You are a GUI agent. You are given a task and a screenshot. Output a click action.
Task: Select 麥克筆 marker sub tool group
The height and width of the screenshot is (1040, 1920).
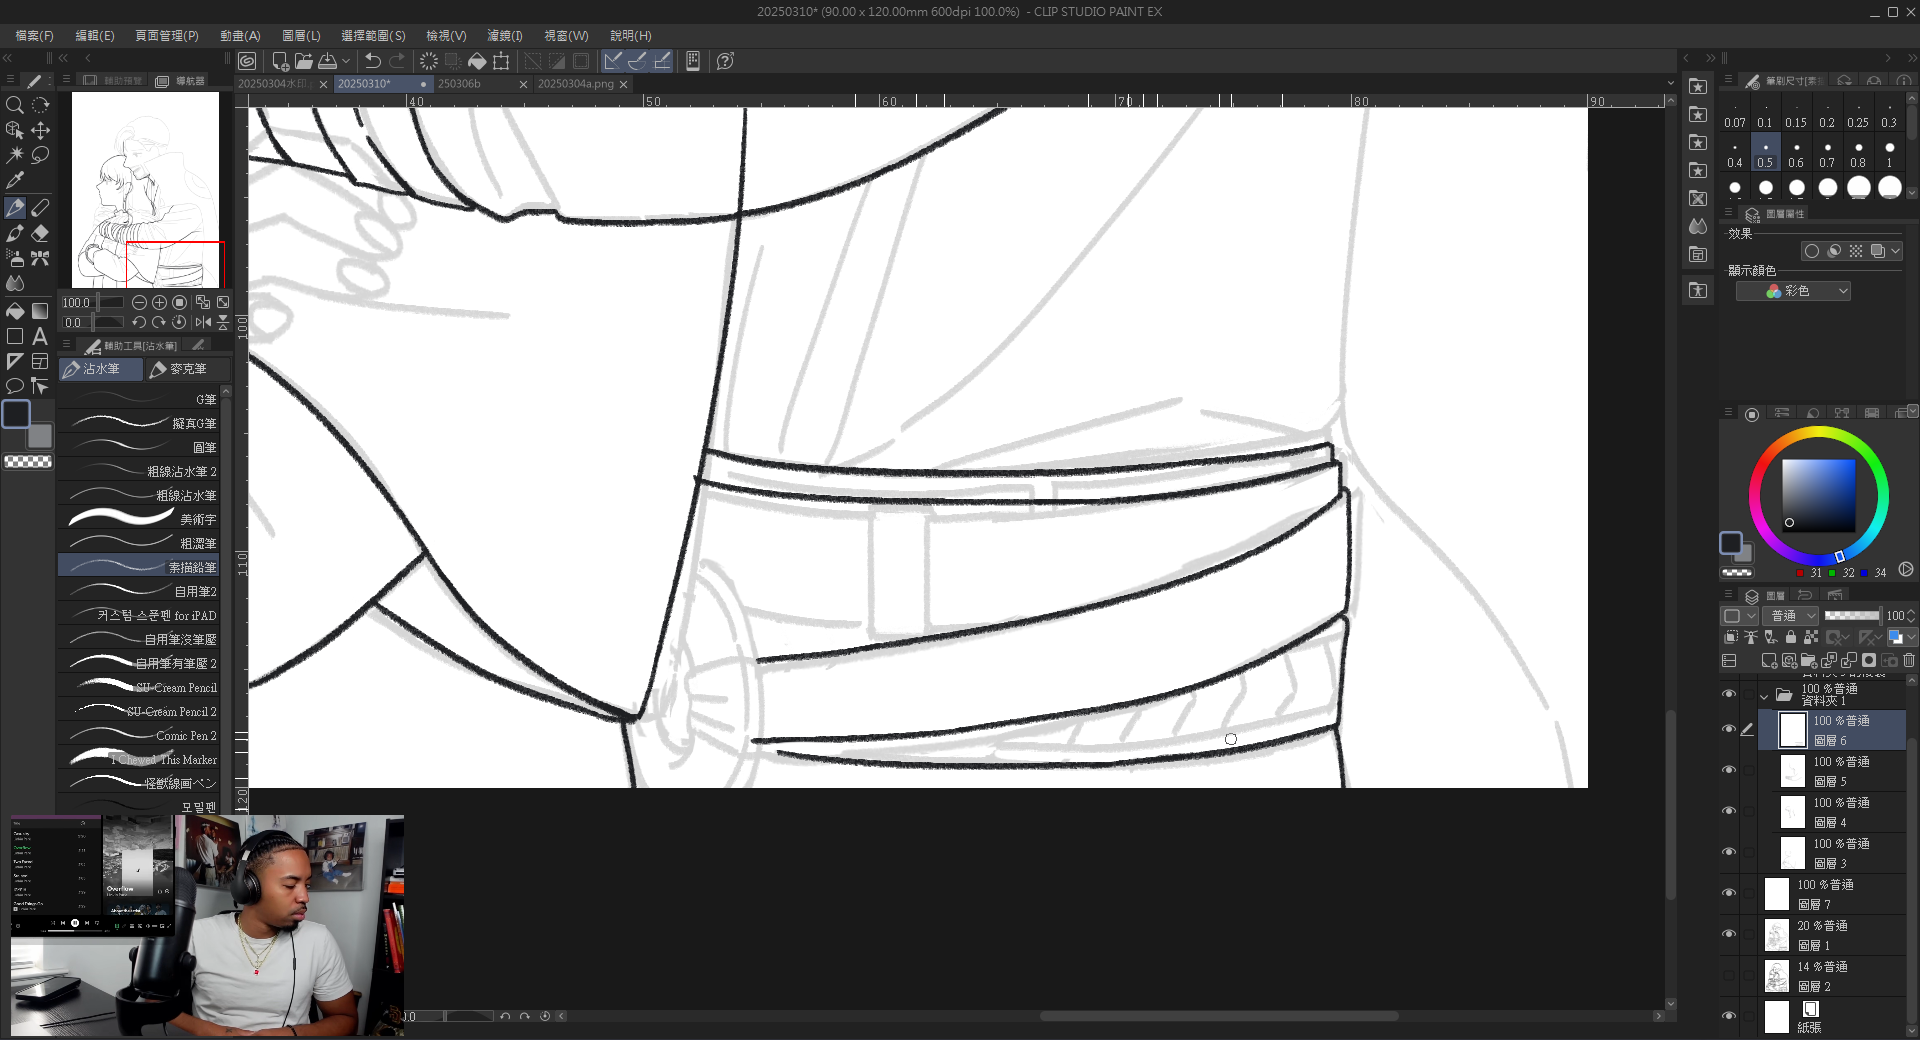187,369
